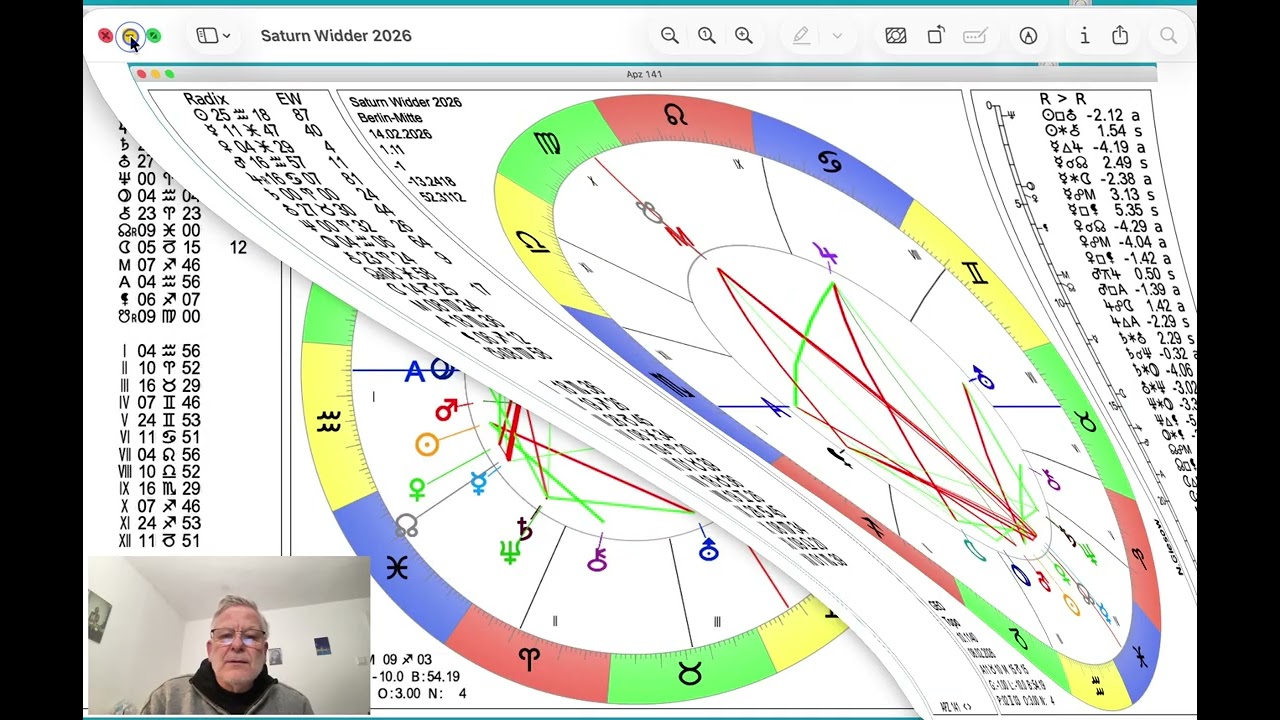Open the document info inspector
The image size is (1280, 720).
pyautogui.click(x=1084, y=36)
